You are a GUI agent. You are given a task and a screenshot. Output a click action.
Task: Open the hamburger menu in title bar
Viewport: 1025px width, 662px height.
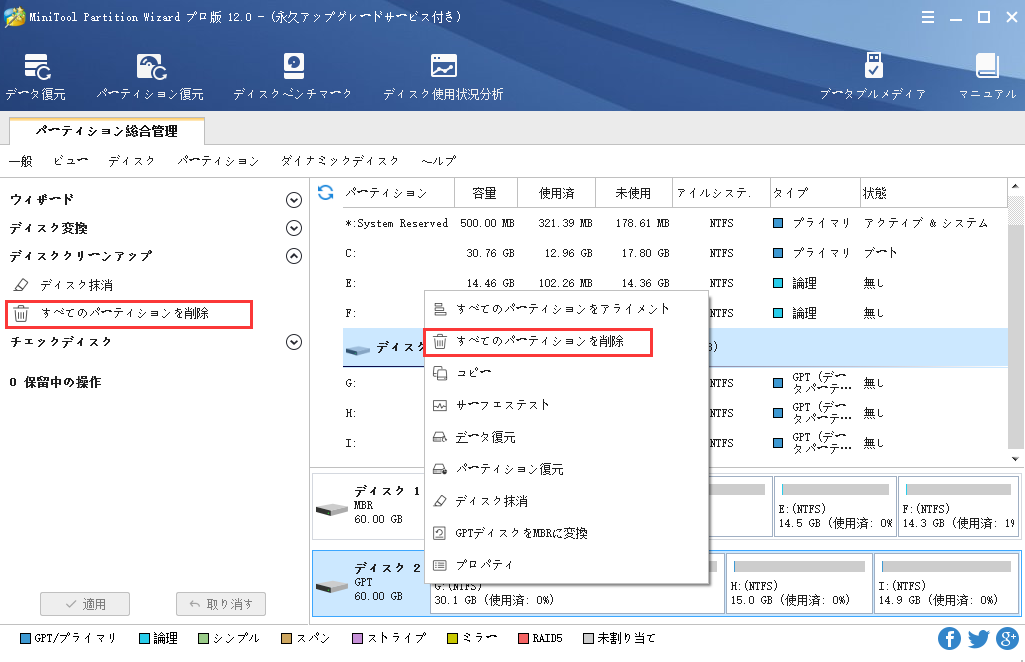click(x=928, y=18)
